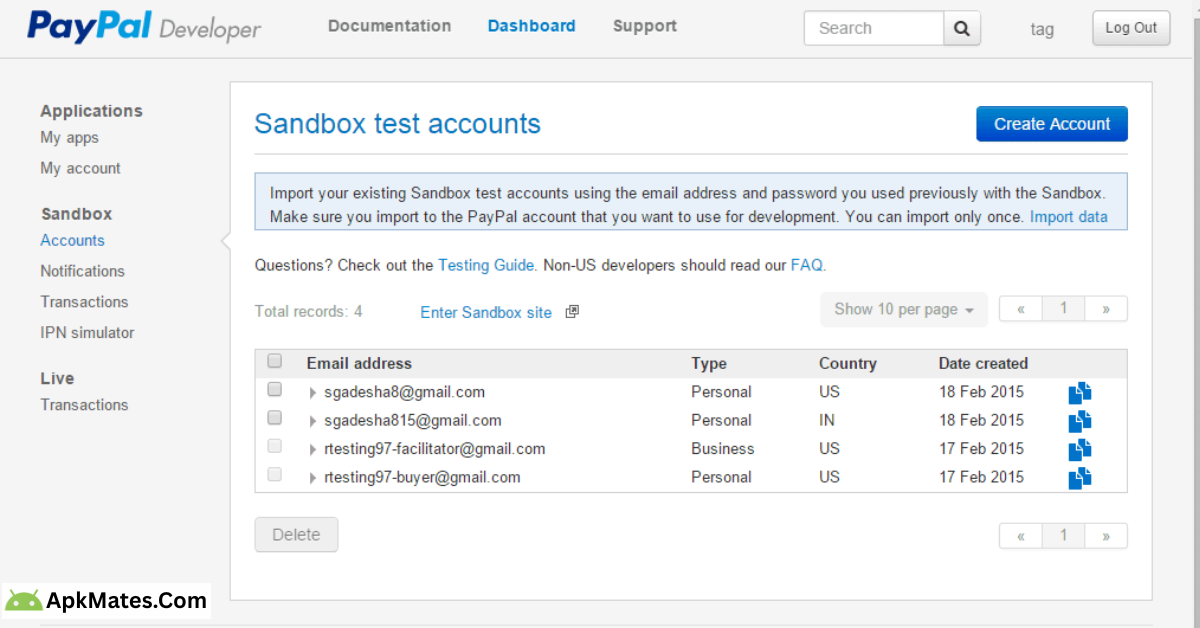The width and height of the screenshot is (1200, 628).
Task: Click into the Search input field
Action: tap(874, 28)
